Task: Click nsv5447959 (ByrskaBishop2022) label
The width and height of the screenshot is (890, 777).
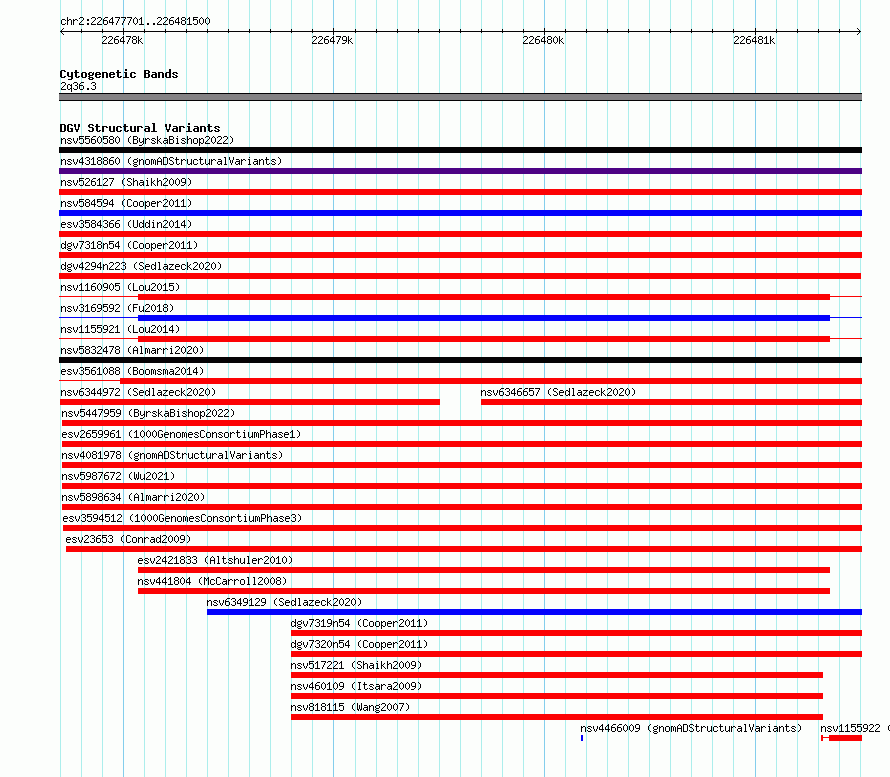Action: point(148,413)
